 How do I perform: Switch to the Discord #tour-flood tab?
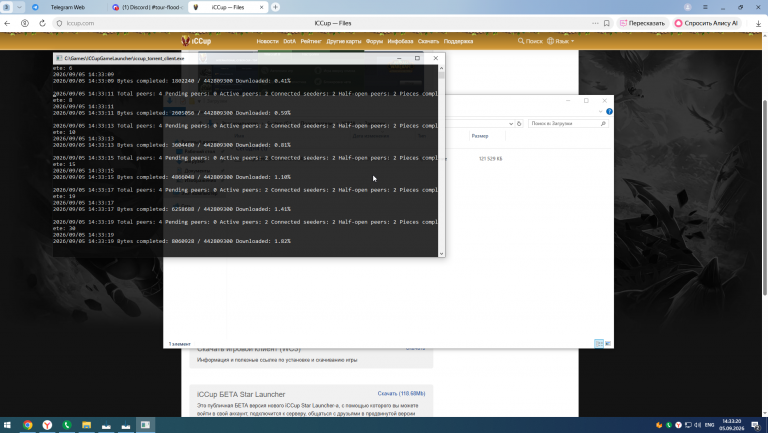coord(148,7)
